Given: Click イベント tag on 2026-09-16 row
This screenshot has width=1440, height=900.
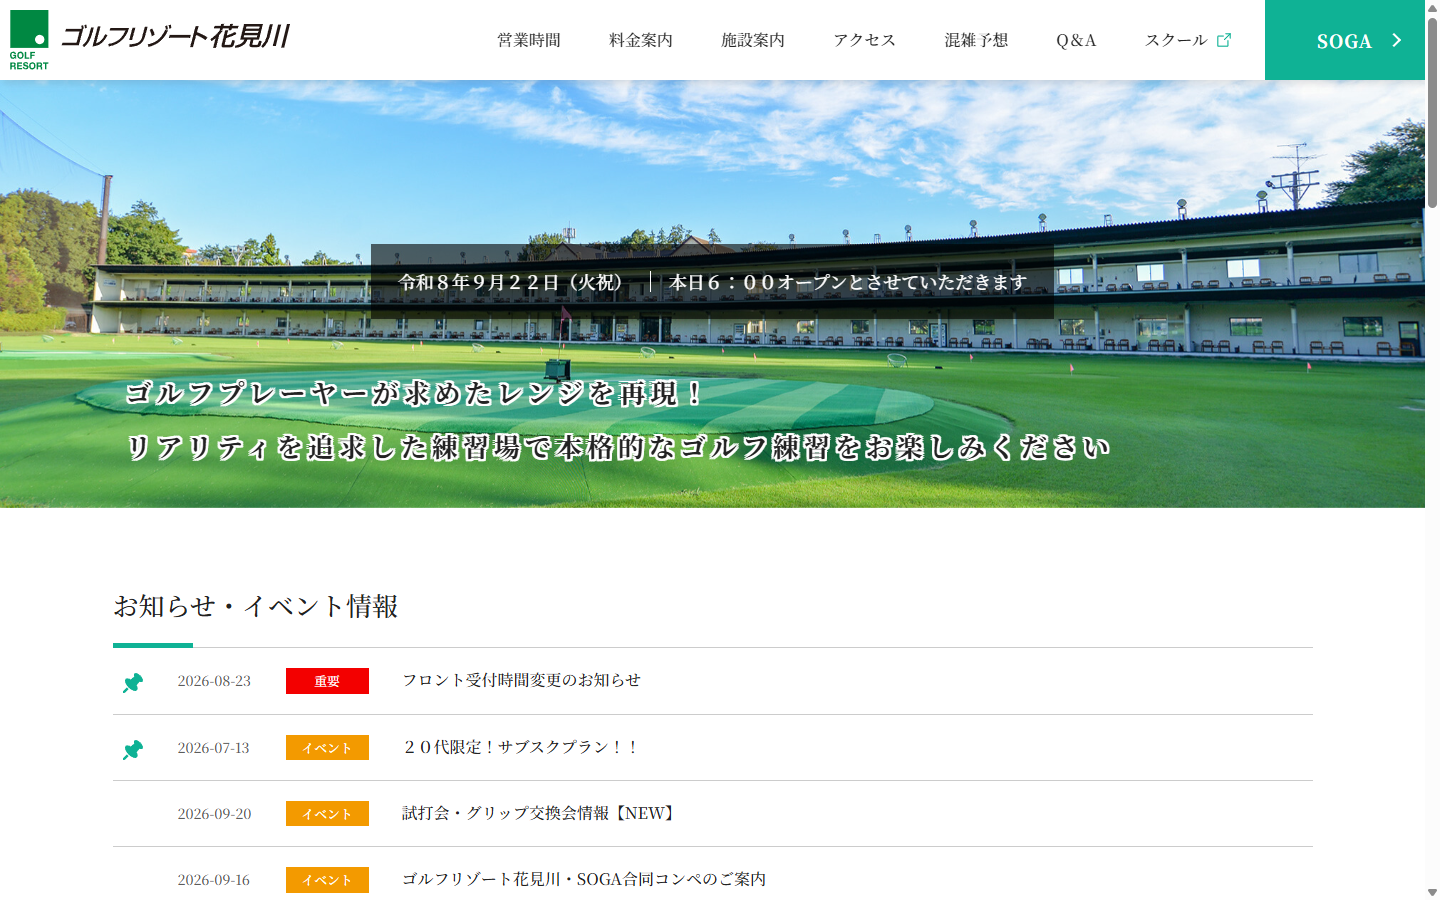Looking at the screenshot, I should [327, 880].
